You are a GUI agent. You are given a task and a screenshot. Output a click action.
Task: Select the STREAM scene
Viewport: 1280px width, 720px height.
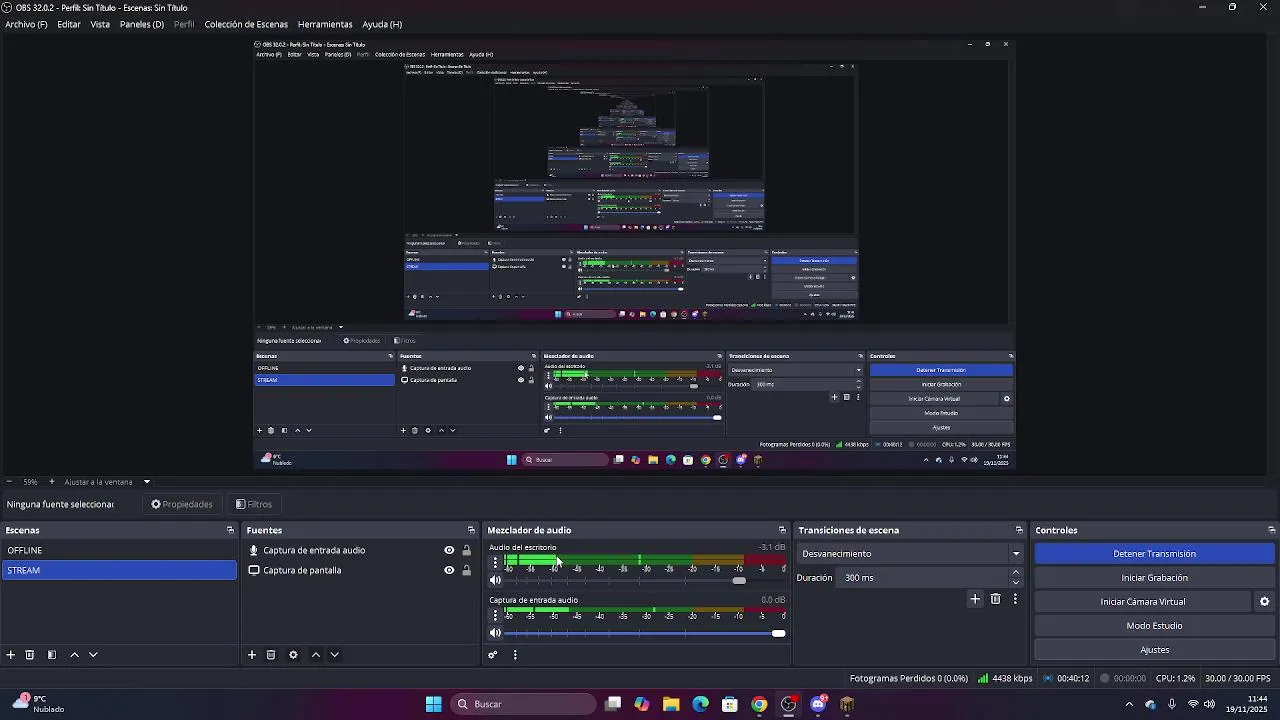(119, 570)
